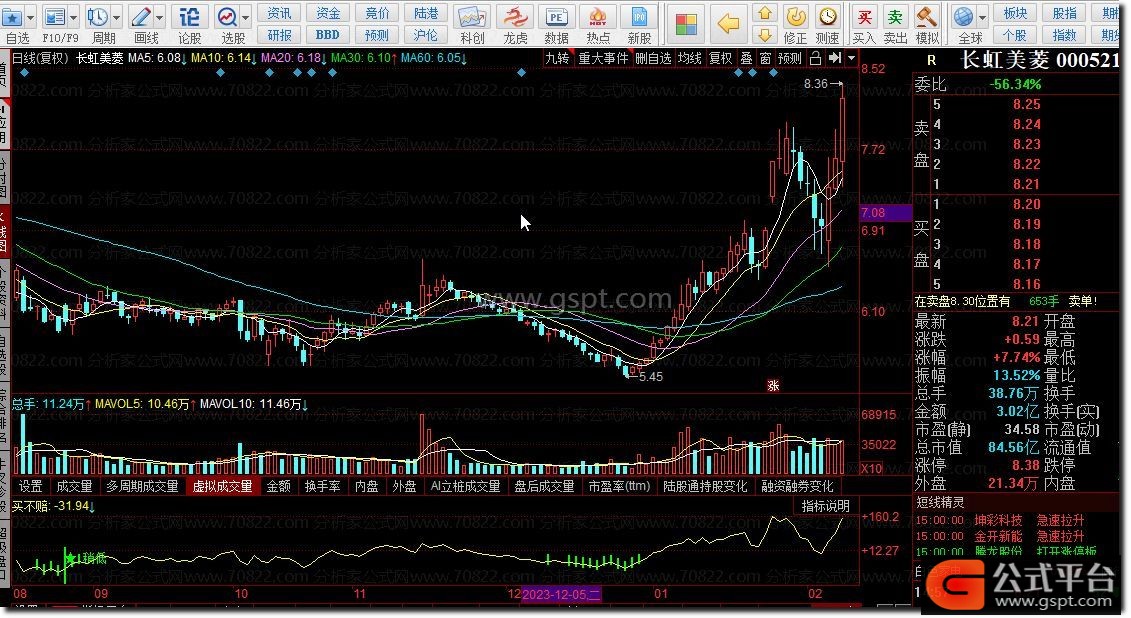Click the four-color window layout icon
Screen dimensions: 1131x618
[686, 24]
